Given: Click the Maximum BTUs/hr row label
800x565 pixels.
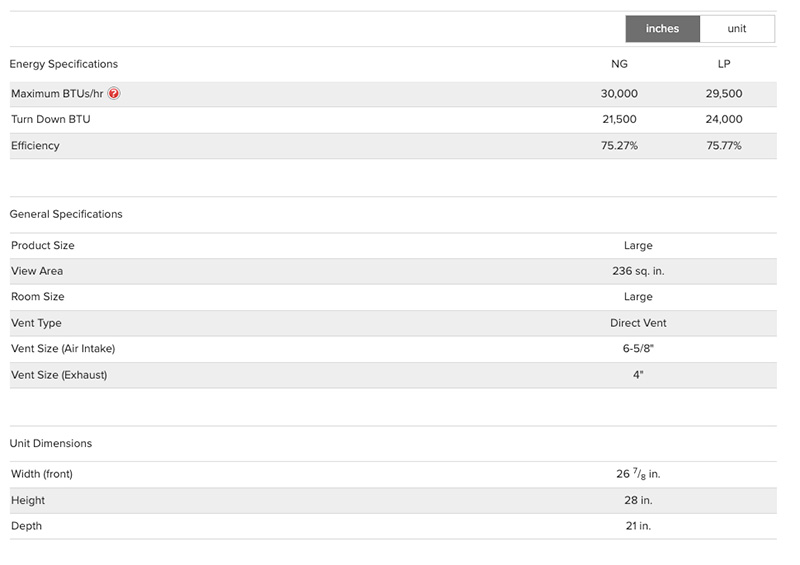Looking at the screenshot, I should [x=57, y=94].
